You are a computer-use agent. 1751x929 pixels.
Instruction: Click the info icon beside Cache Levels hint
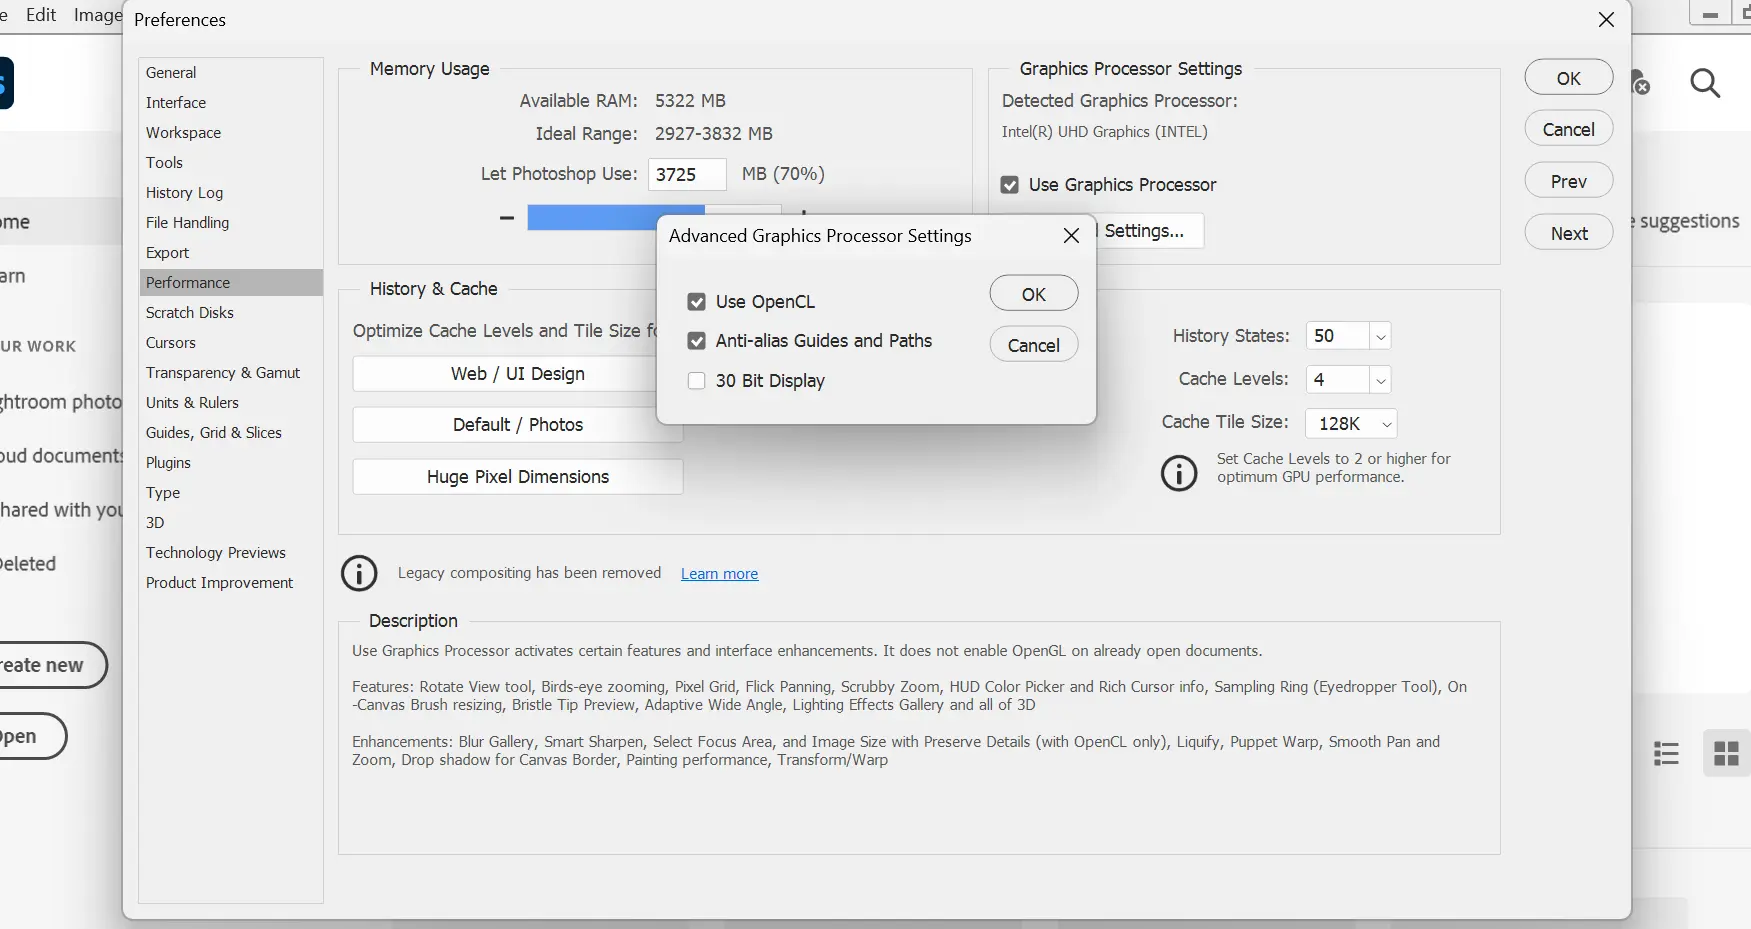pyautogui.click(x=1179, y=472)
